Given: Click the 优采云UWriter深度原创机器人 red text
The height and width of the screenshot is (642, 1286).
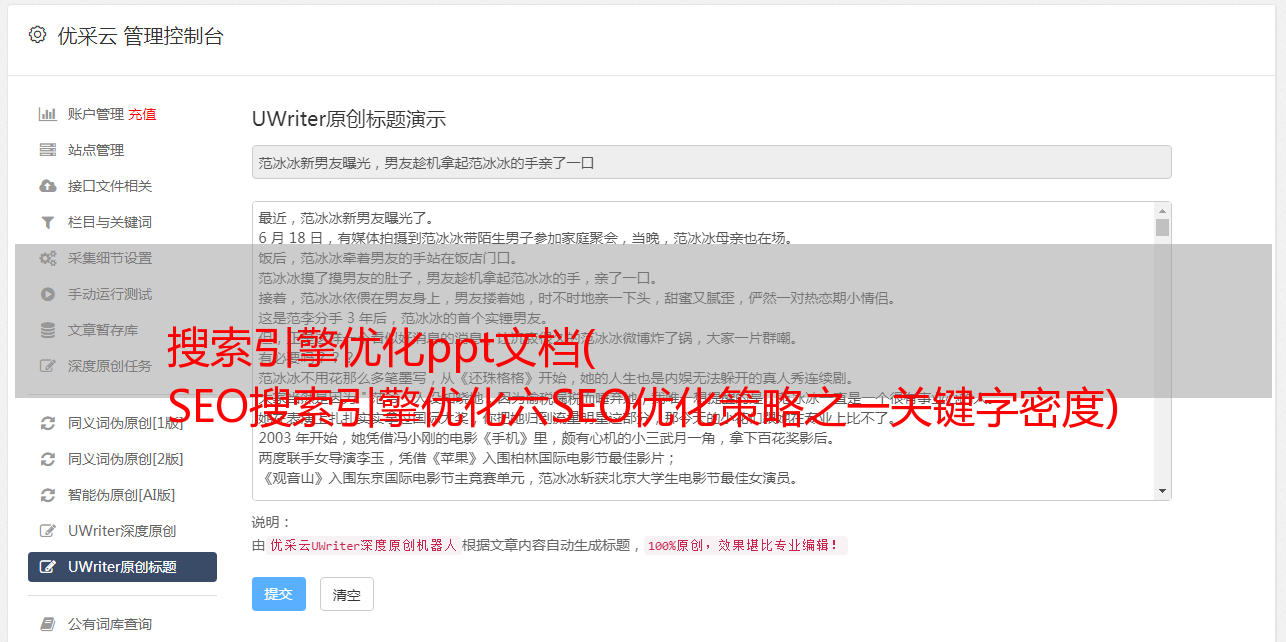Looking at the screenshot, I should click(x=363, y=546).
